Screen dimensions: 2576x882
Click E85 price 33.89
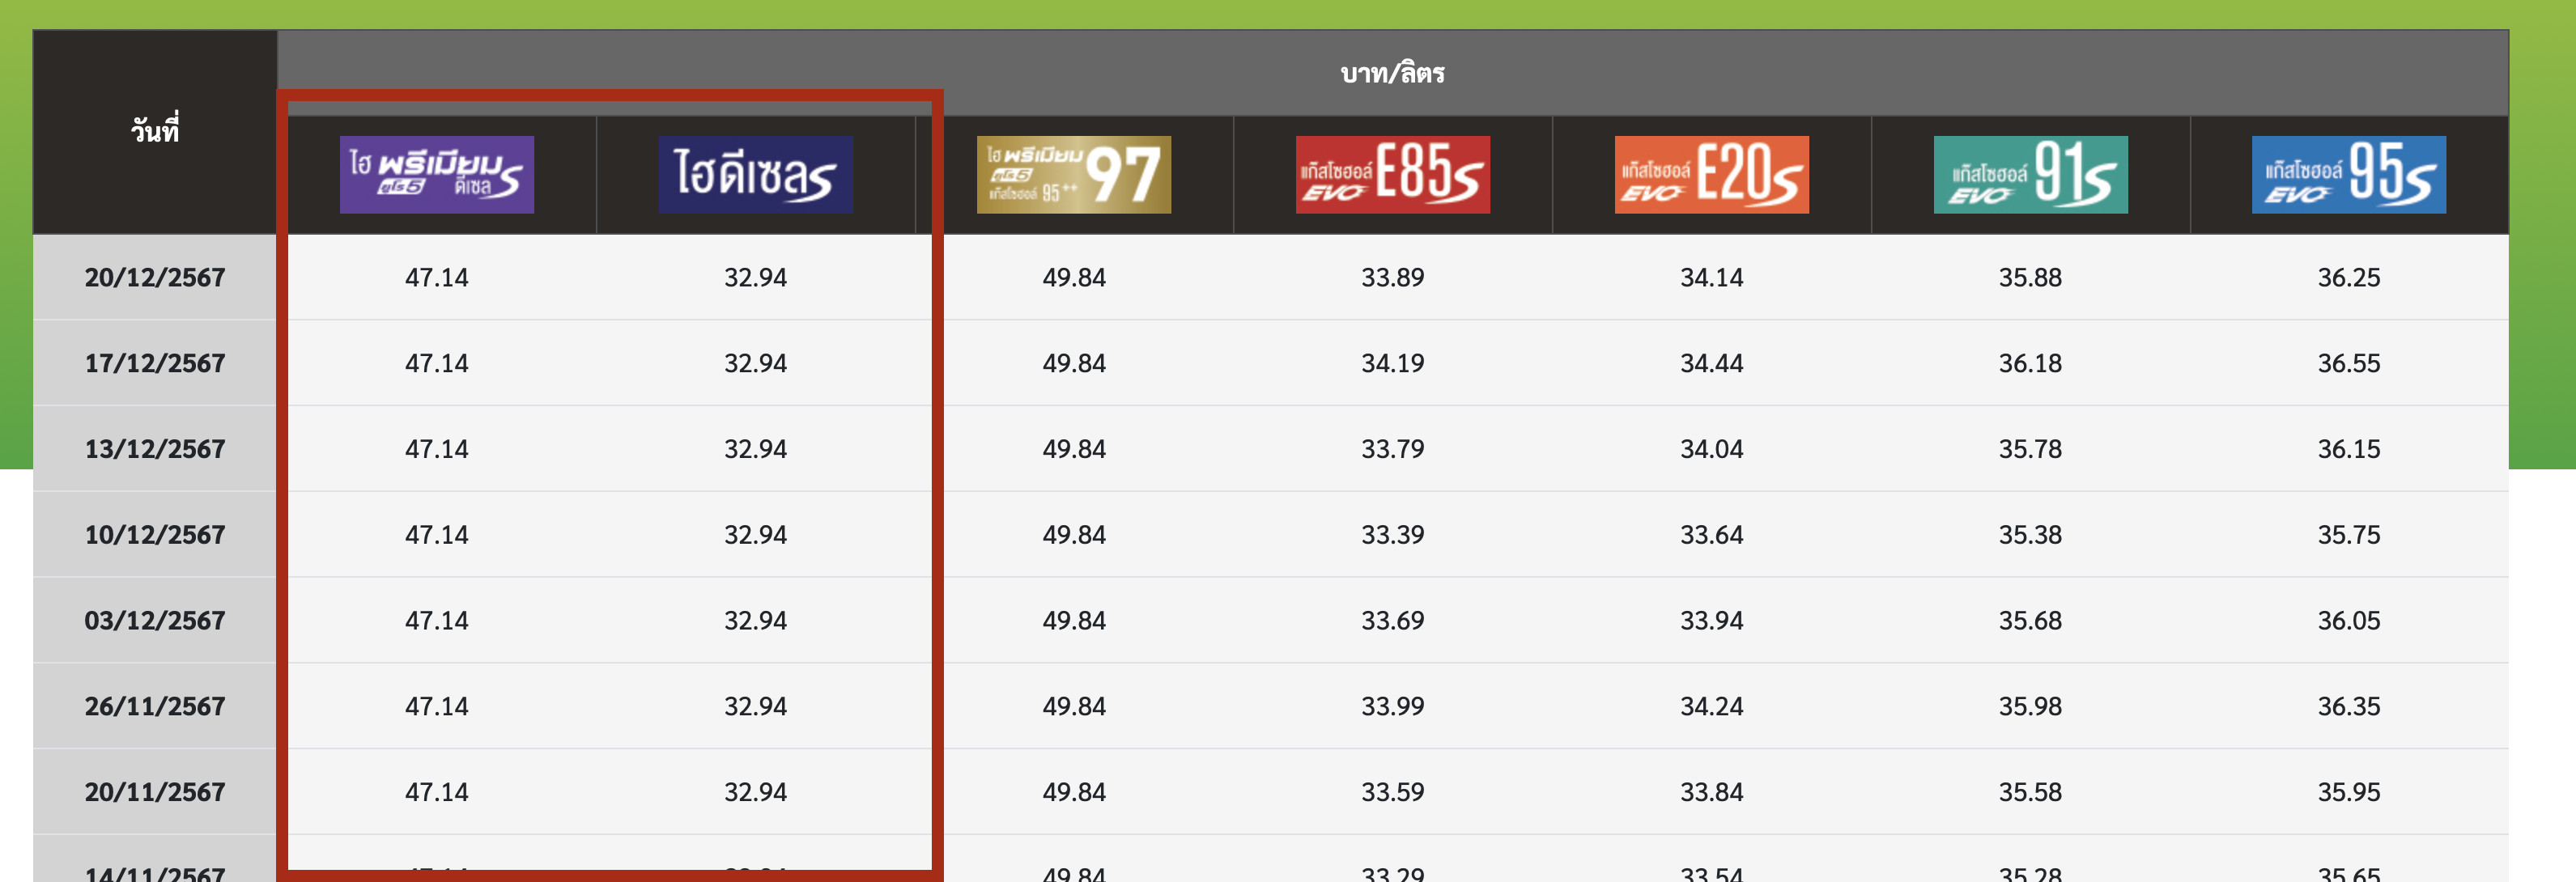(1392, 277)
